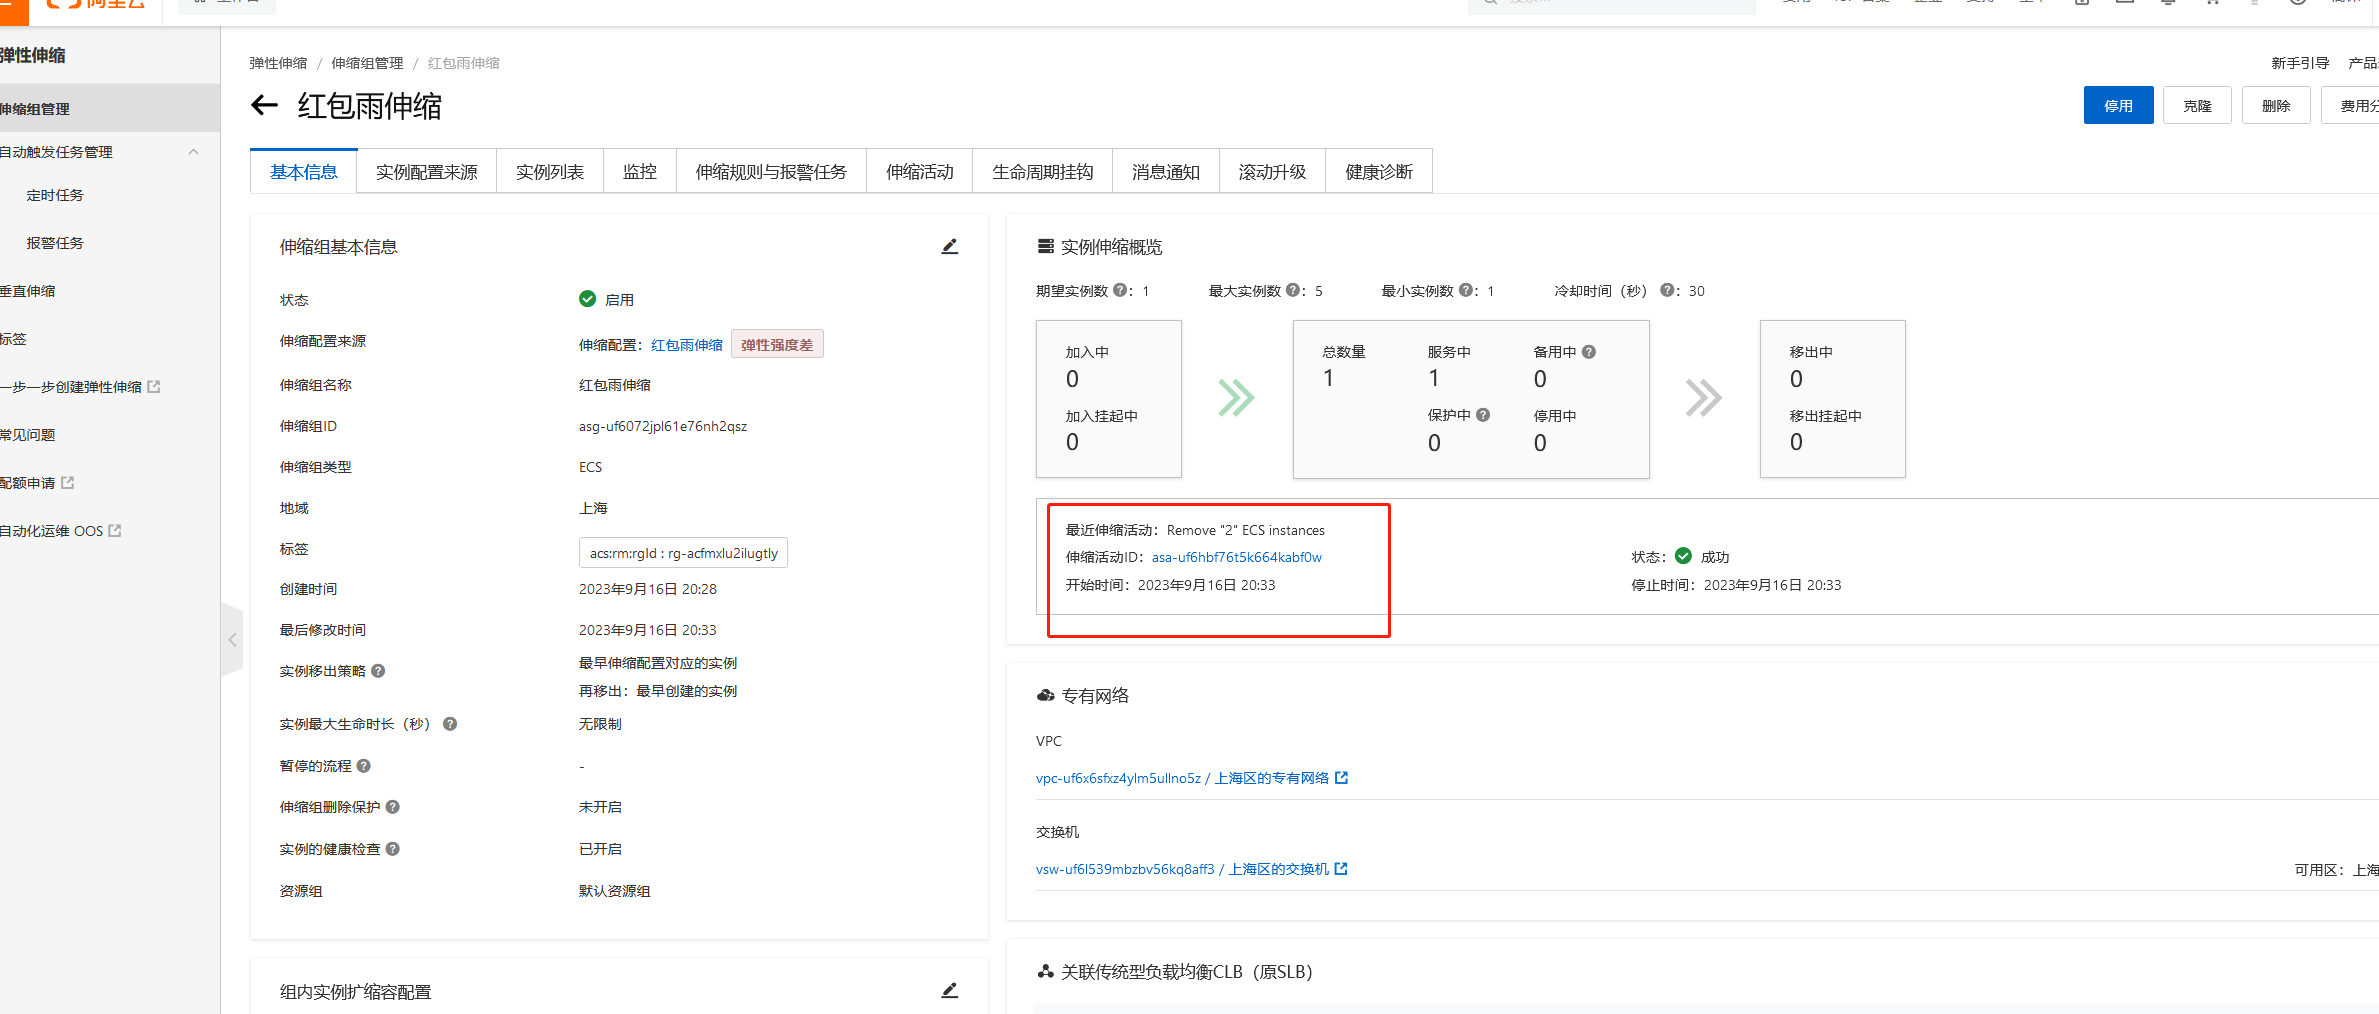The image size is (2379, 1014).
Task: Open 报警任务 in the sidebar
Action: [x=55, y=243]
